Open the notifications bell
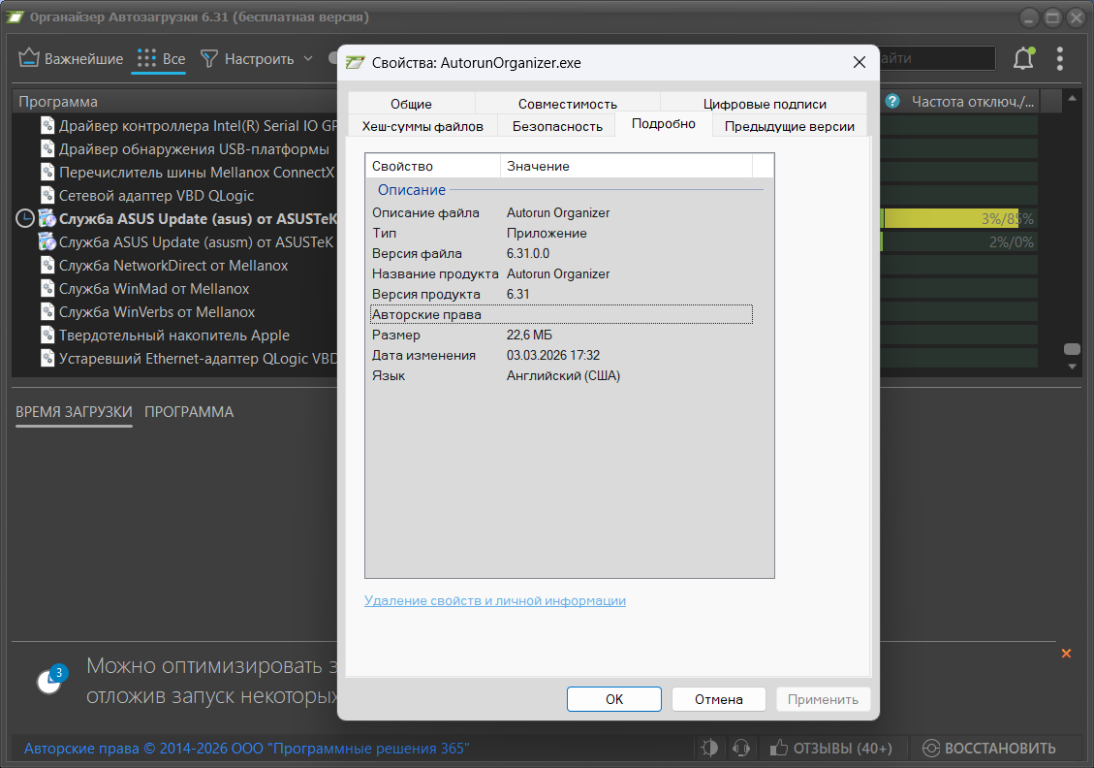The width and height of the screenshot is (1094, 768). tap(1023, 59)
